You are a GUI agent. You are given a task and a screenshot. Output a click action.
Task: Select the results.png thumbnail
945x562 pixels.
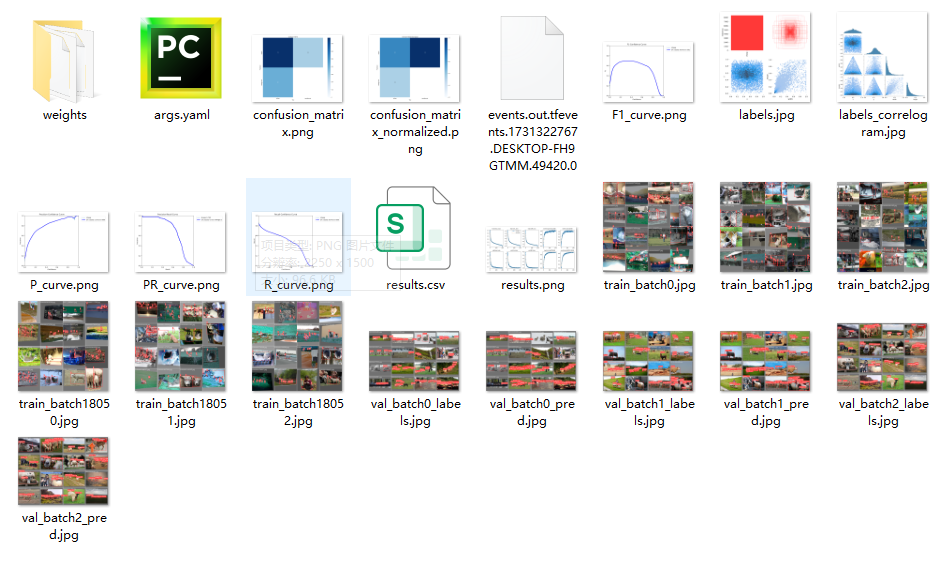[x=531, y=249]
